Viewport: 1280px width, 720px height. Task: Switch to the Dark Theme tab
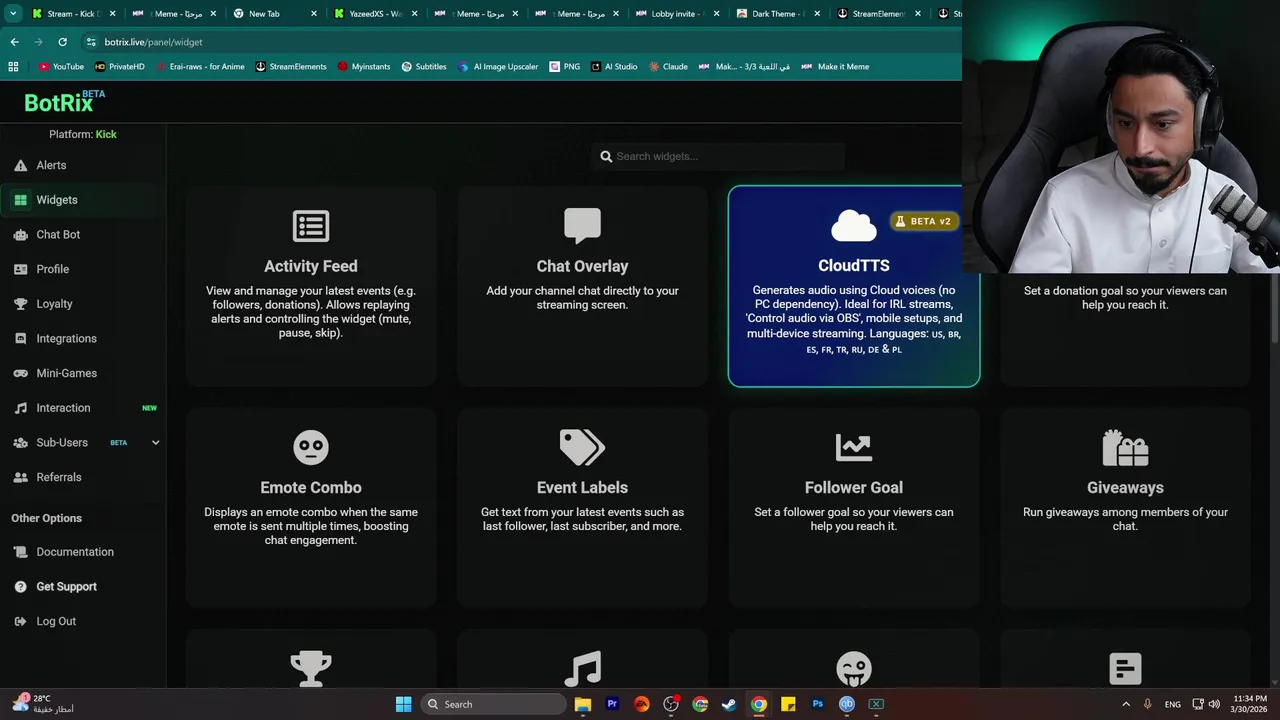coord(779,14)
